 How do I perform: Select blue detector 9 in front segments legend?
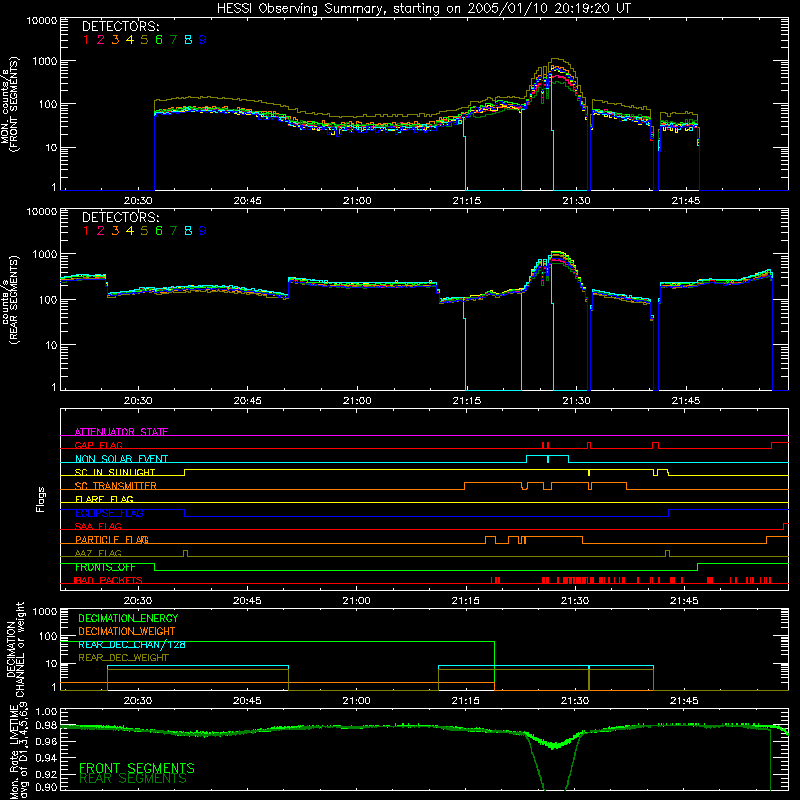tap(203, 40)
